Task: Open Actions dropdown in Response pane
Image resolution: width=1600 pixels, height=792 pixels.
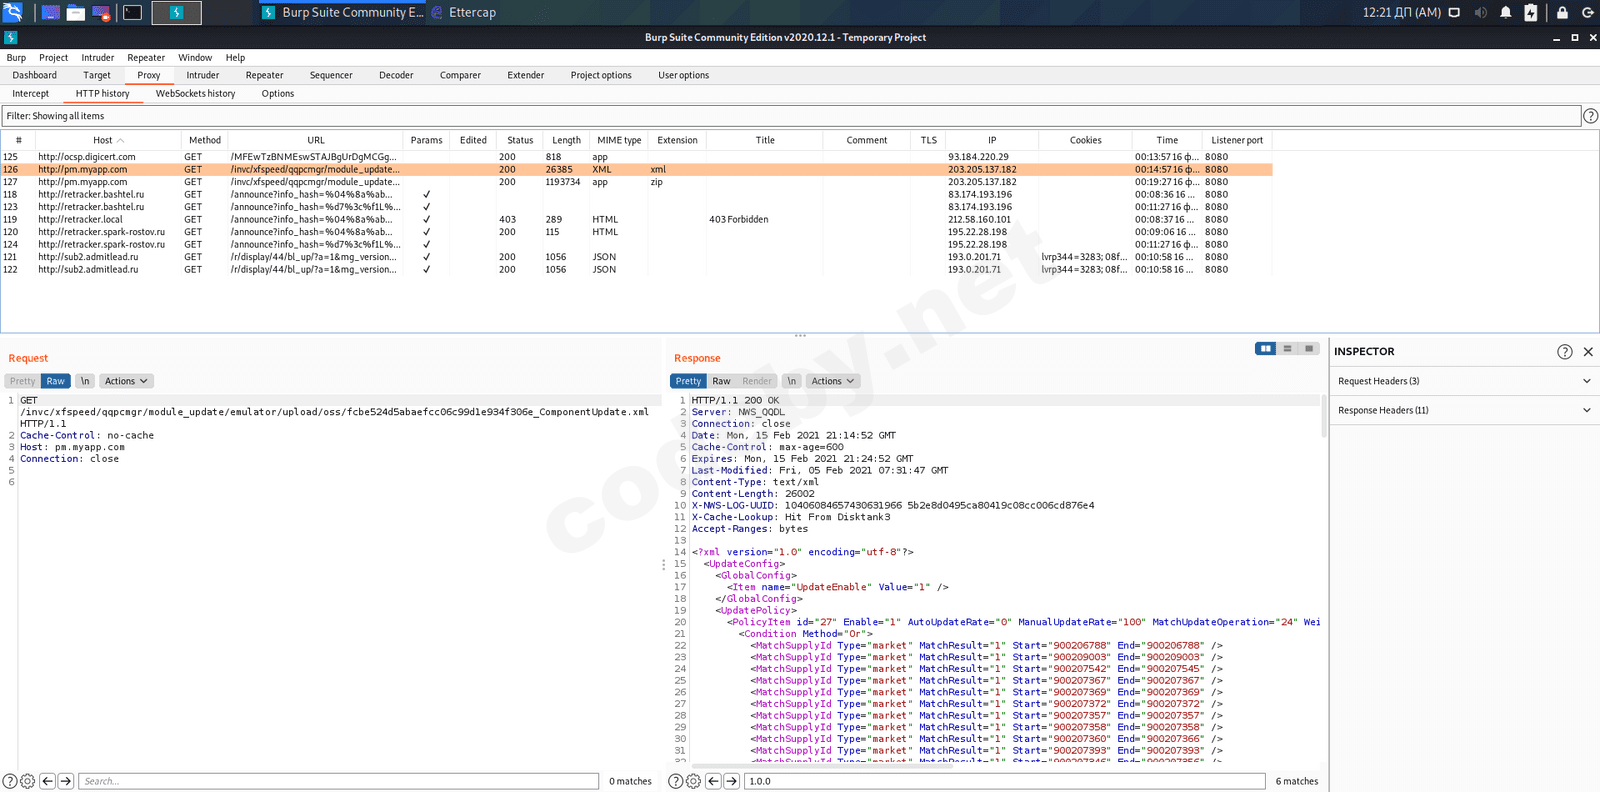Action: click(833, 381)
